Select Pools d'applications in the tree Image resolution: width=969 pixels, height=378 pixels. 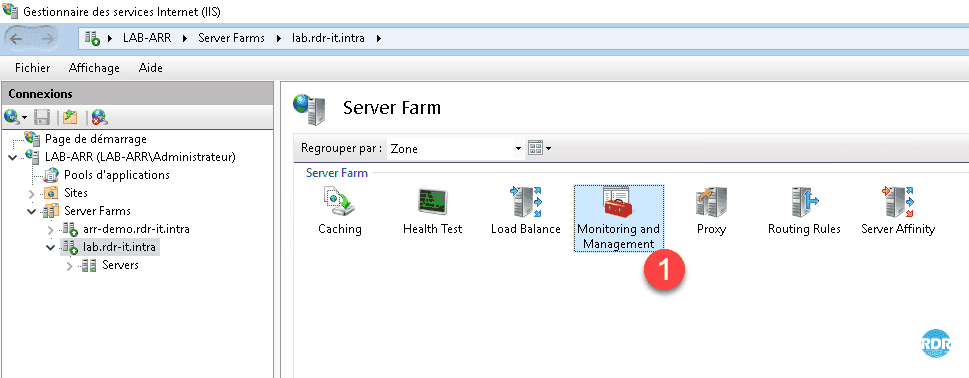[x=117, y=175]
